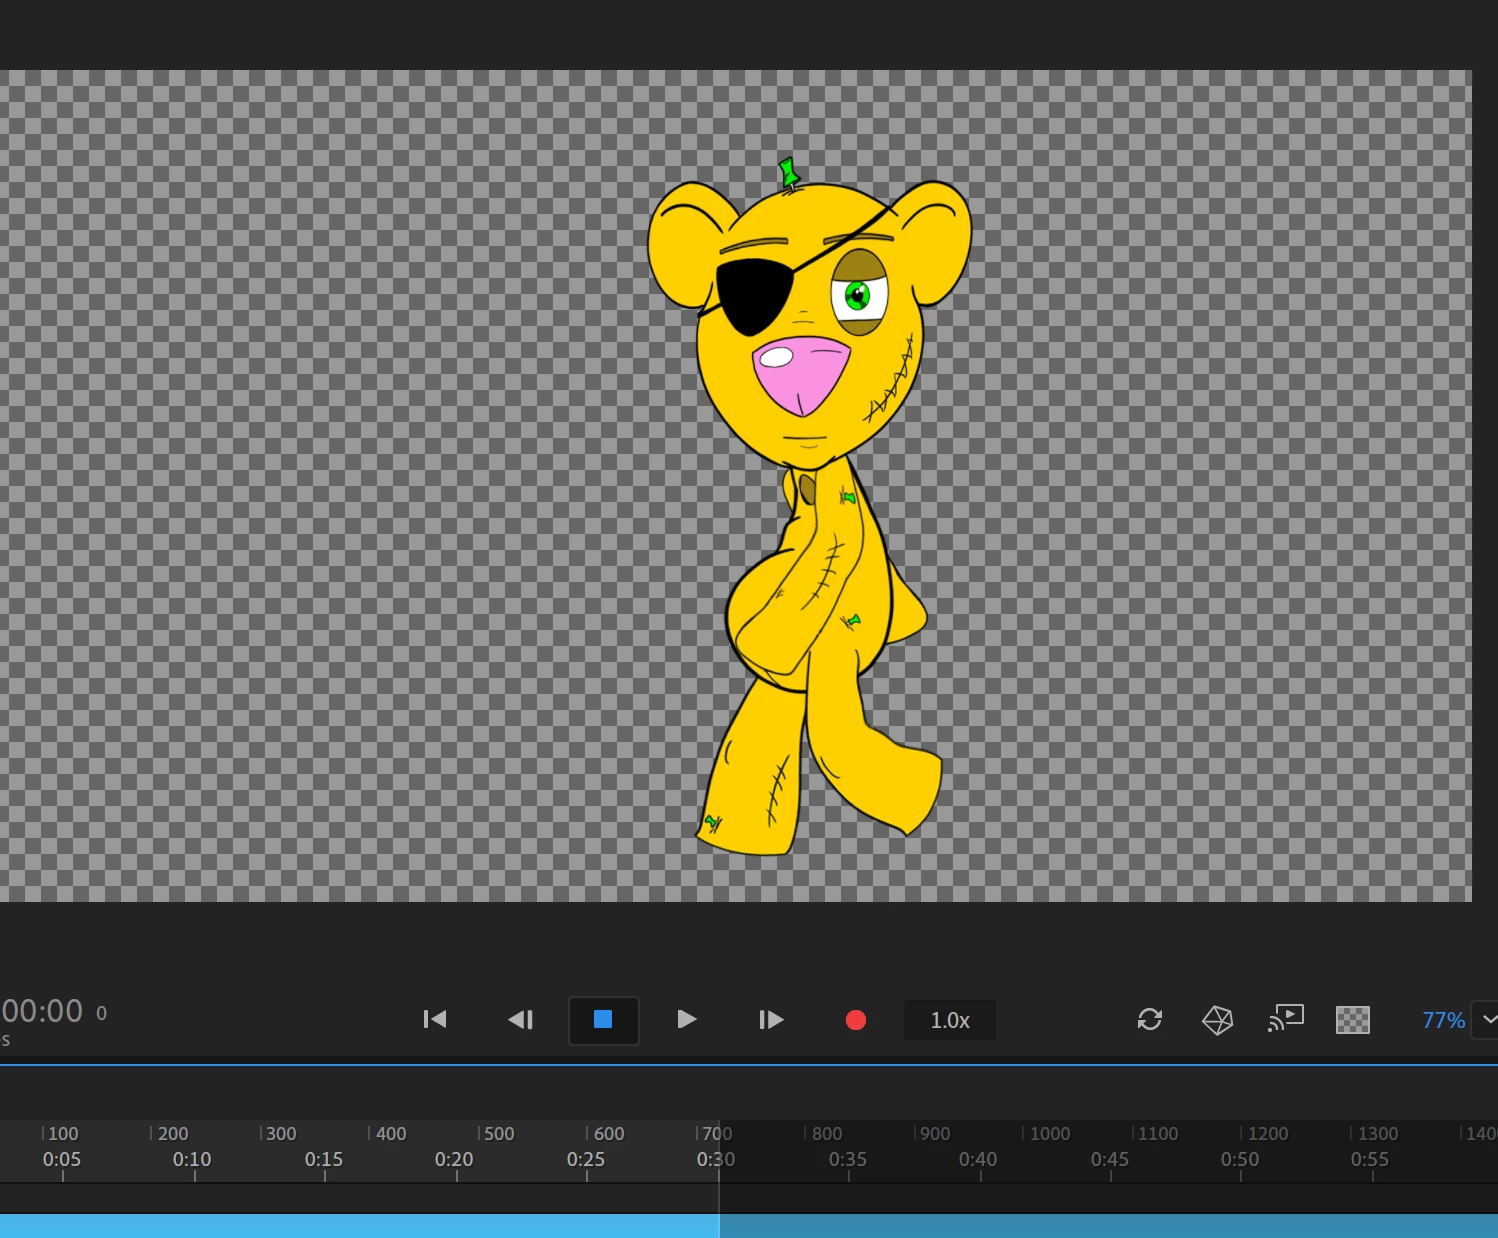Click frame number 400 on the ruler
This screenshot has height=1238, width=1498.
click(391, 1134)
